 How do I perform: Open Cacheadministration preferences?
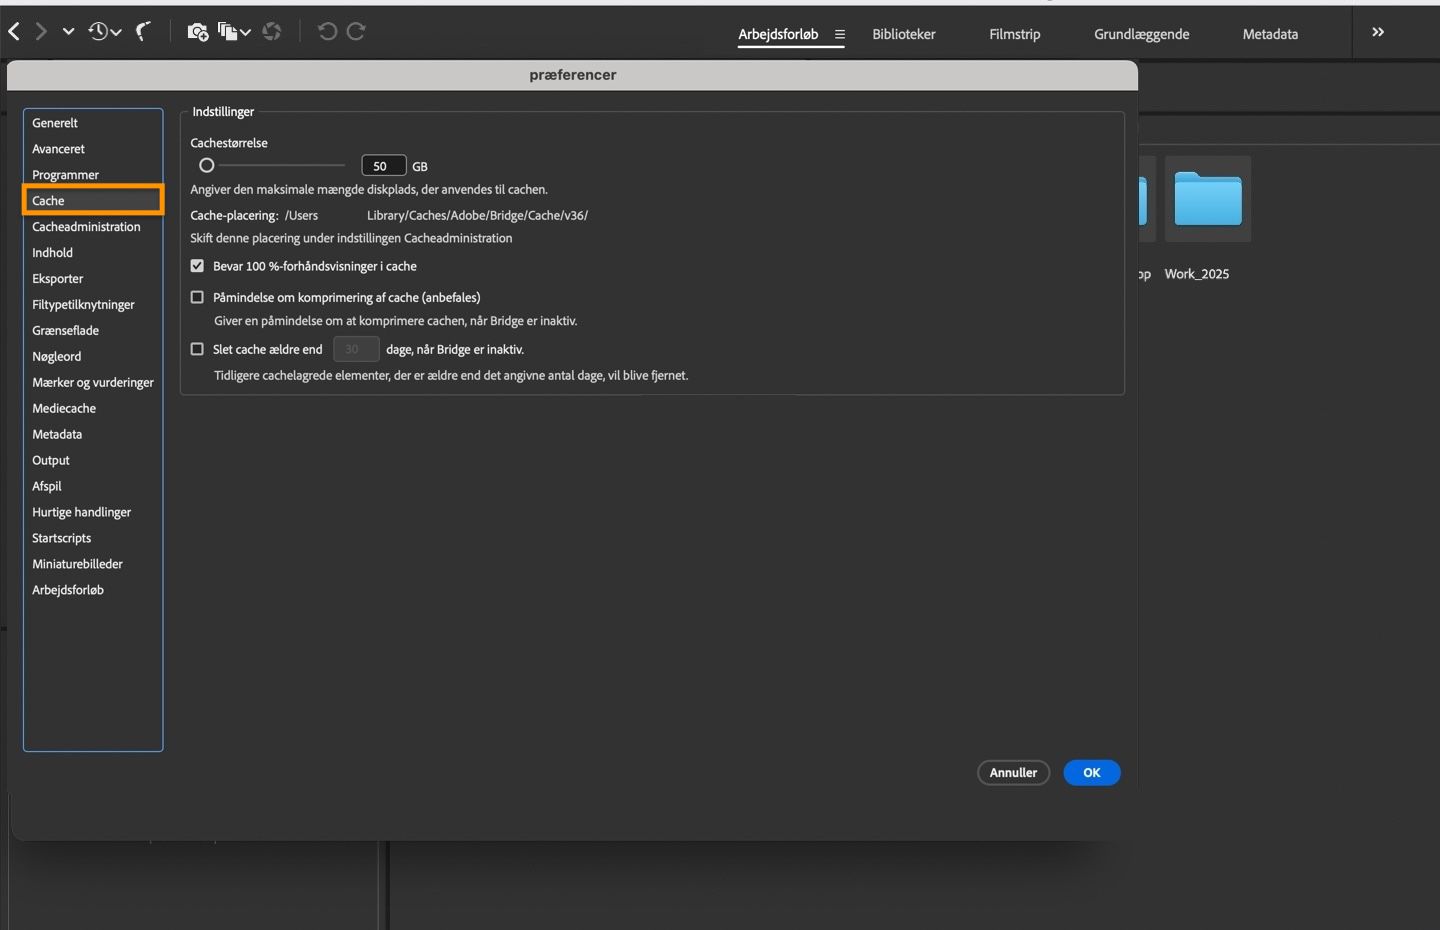(x=93, y=227)
